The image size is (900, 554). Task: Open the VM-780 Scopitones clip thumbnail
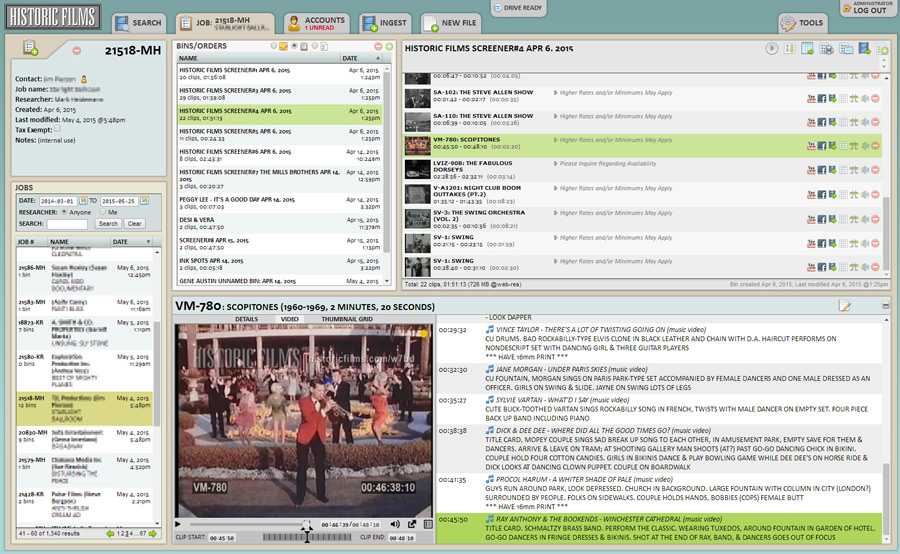[x=417, y=146]
